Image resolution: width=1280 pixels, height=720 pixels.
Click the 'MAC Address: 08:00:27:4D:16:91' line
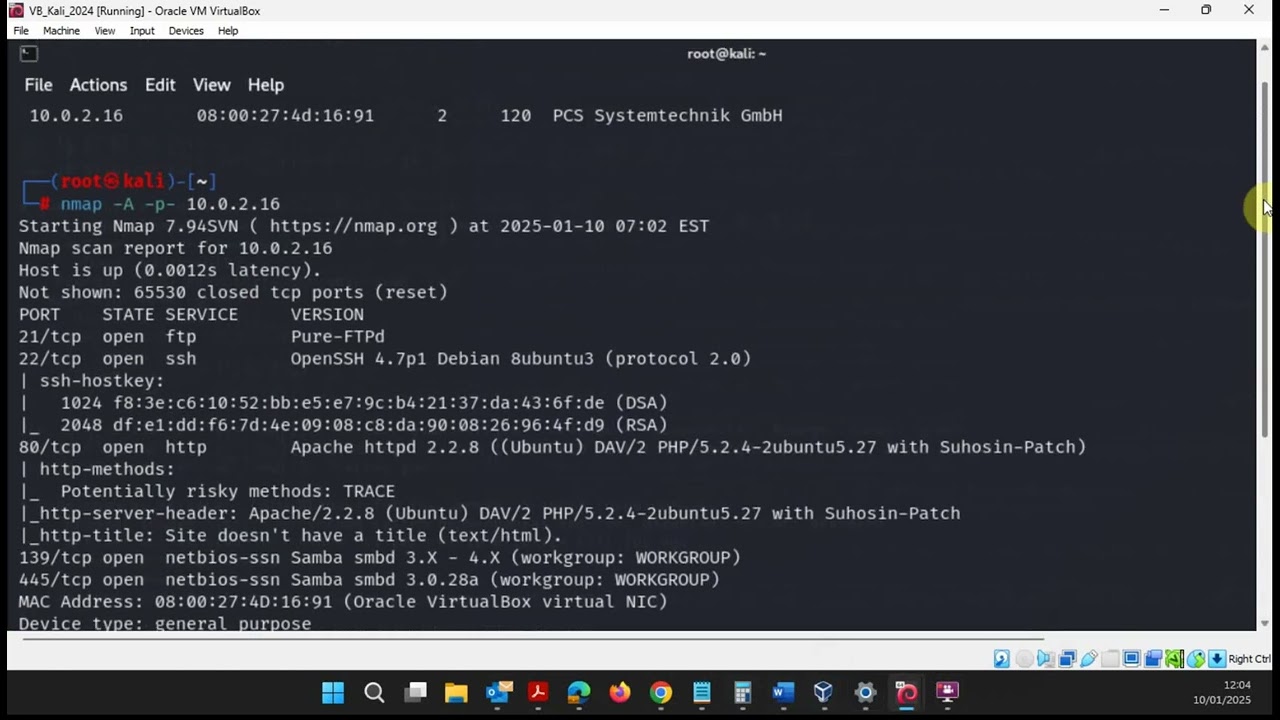(x=343, y=601)
